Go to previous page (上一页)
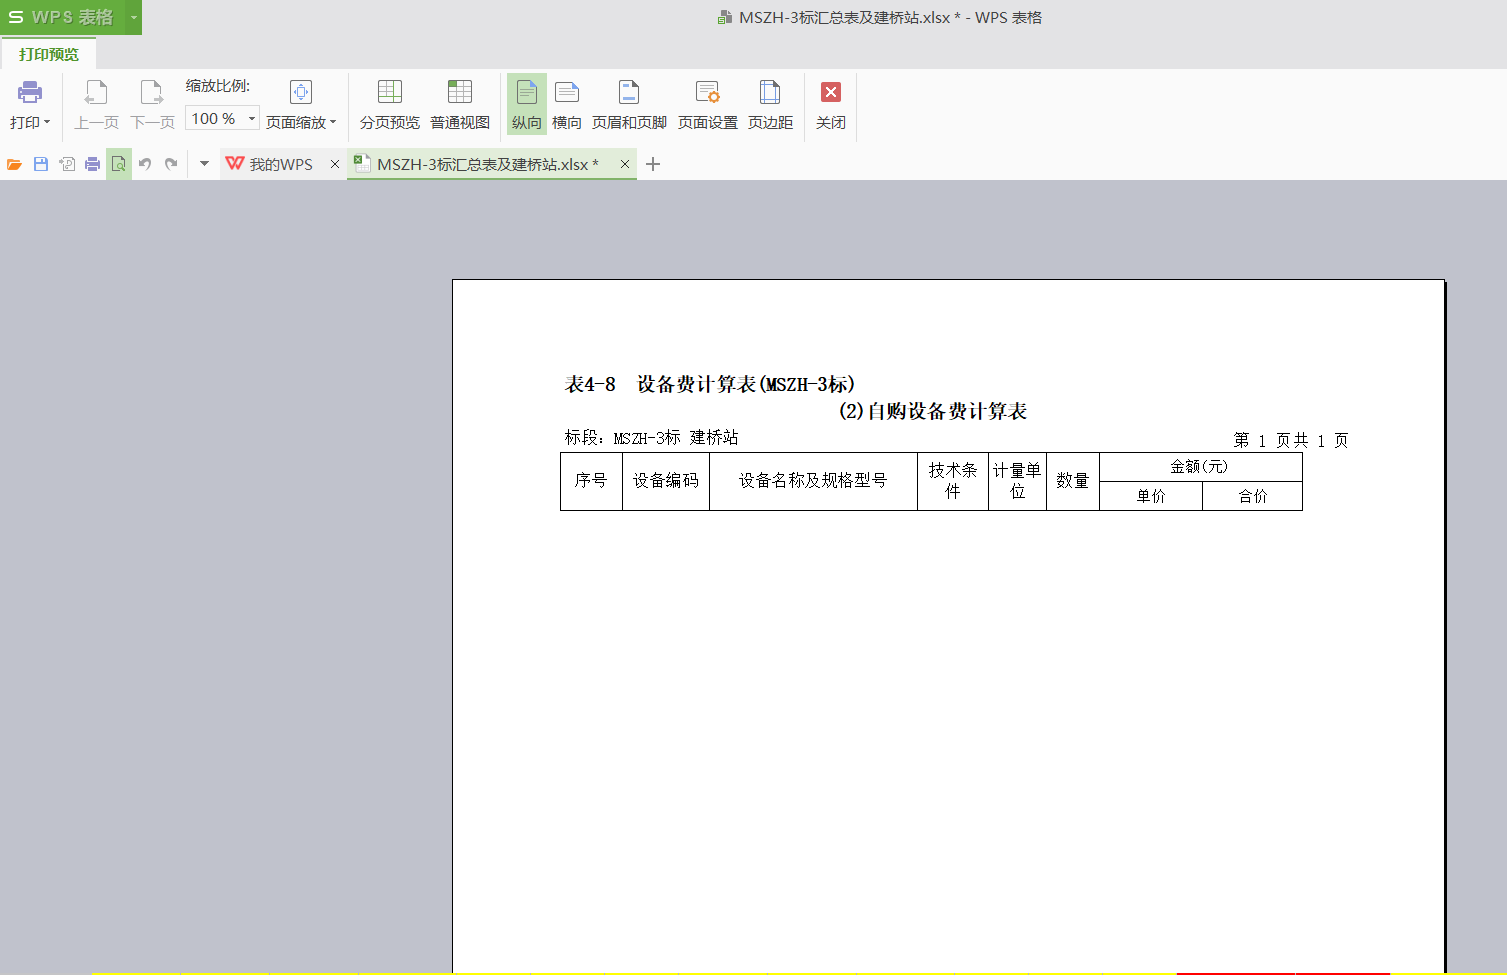This screenshot has width=1507, height=975. (x=96, y=105)
